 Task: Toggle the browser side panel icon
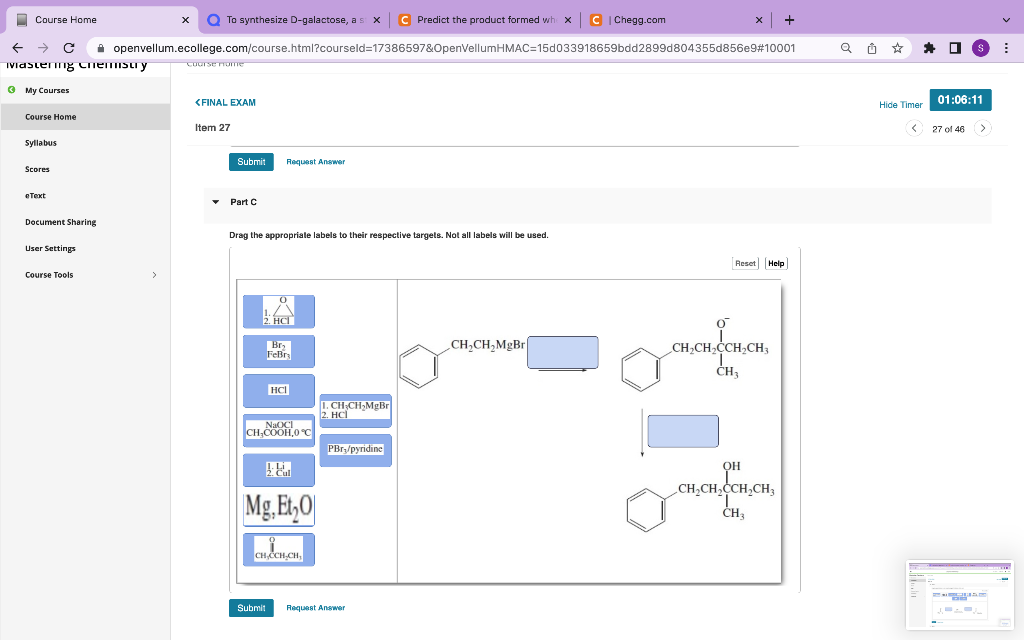pyautogui.click(x=955, y=48)
